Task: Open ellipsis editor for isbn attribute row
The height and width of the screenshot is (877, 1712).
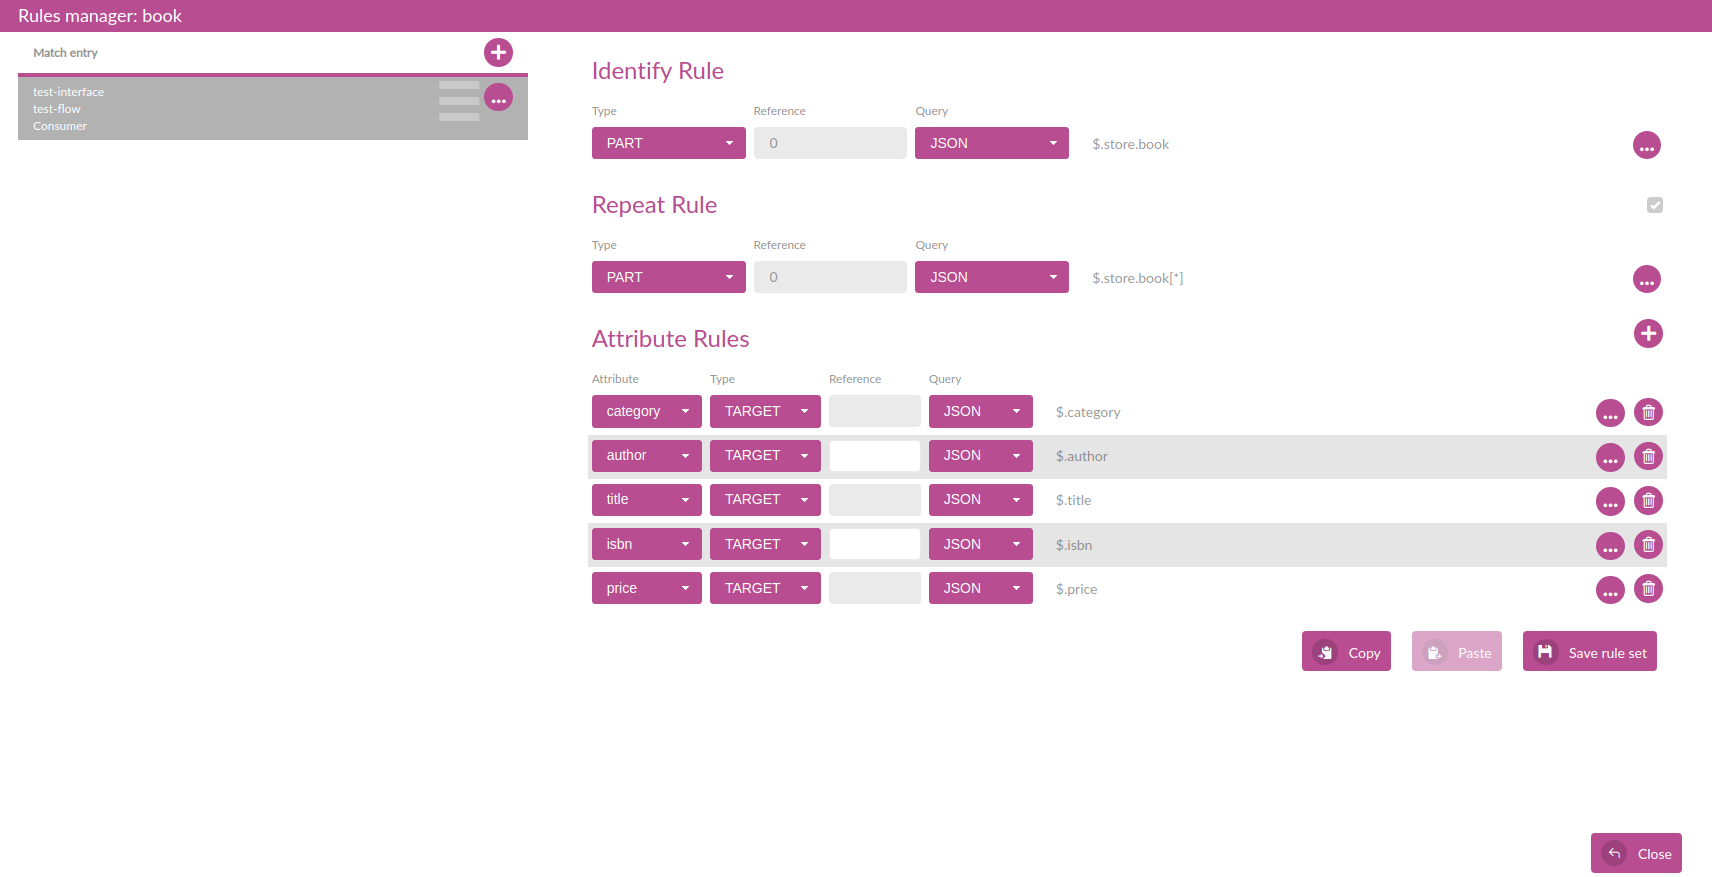Action: point(1610,545)
